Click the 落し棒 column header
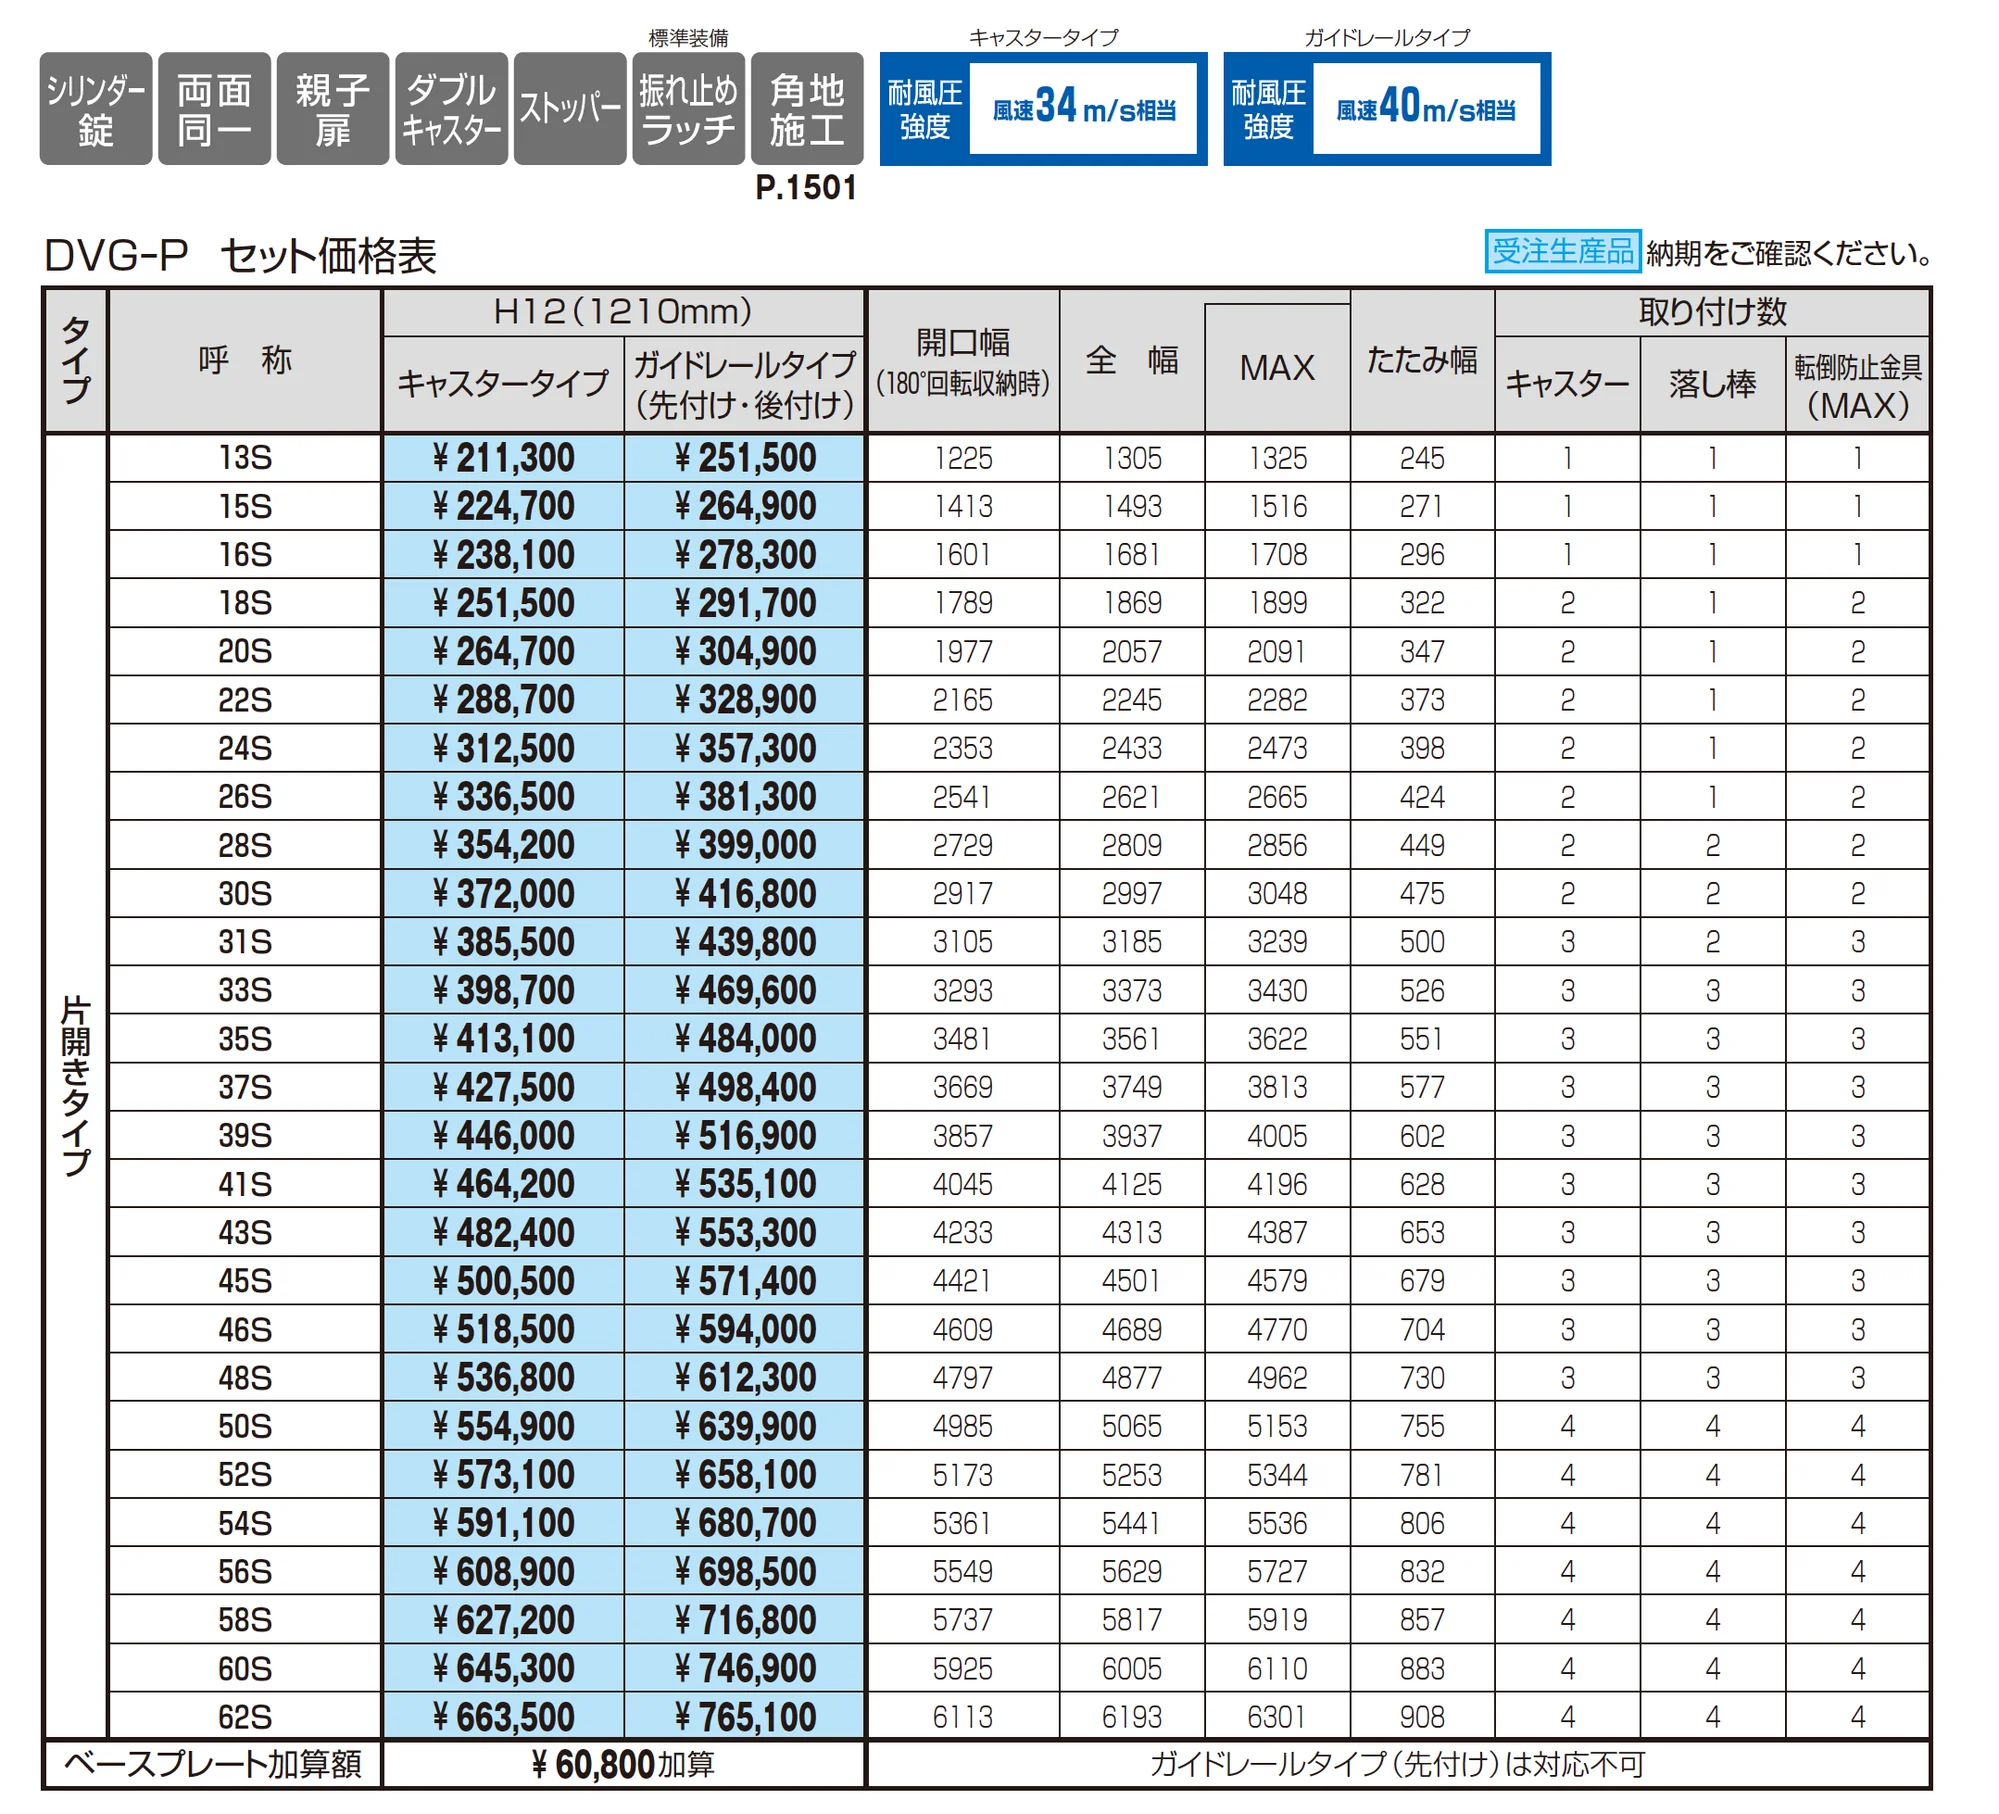 pos(1712,385)
